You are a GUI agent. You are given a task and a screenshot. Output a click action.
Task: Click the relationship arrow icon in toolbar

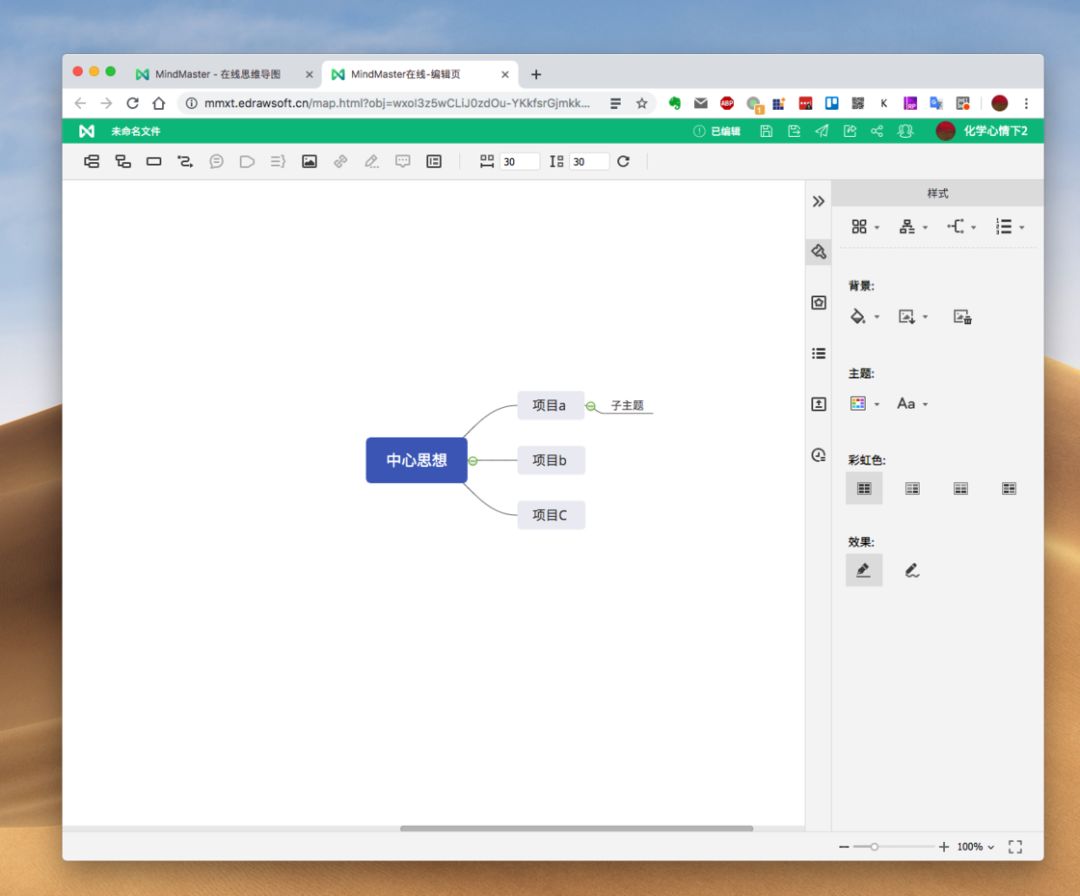[185, 161]
